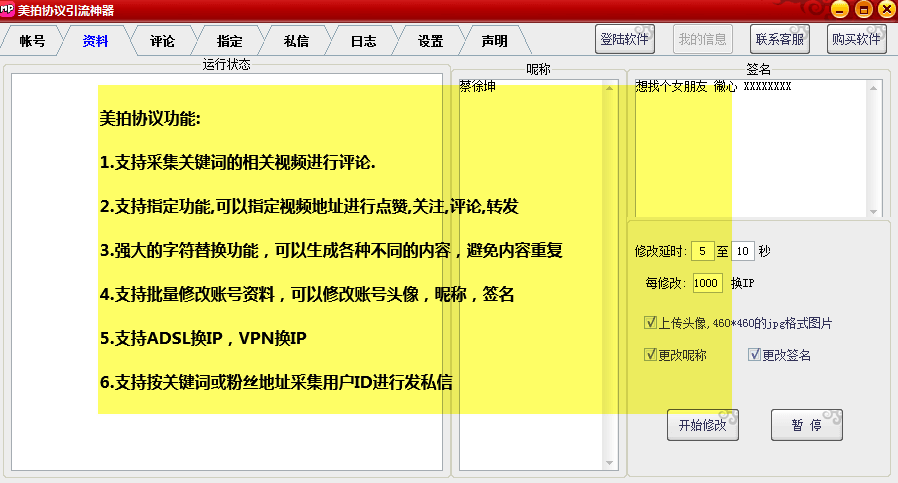The width and height of the screenshot is (898, 483).
Task: Click down arrow of 签名 box scrollbar
Action: click(873, 211)
